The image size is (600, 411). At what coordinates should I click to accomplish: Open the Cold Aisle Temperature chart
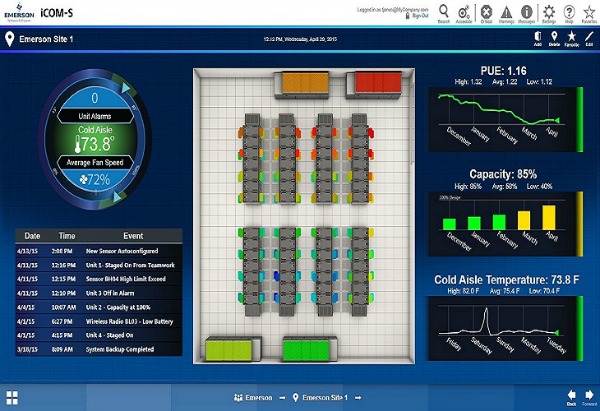click(501, 328)
